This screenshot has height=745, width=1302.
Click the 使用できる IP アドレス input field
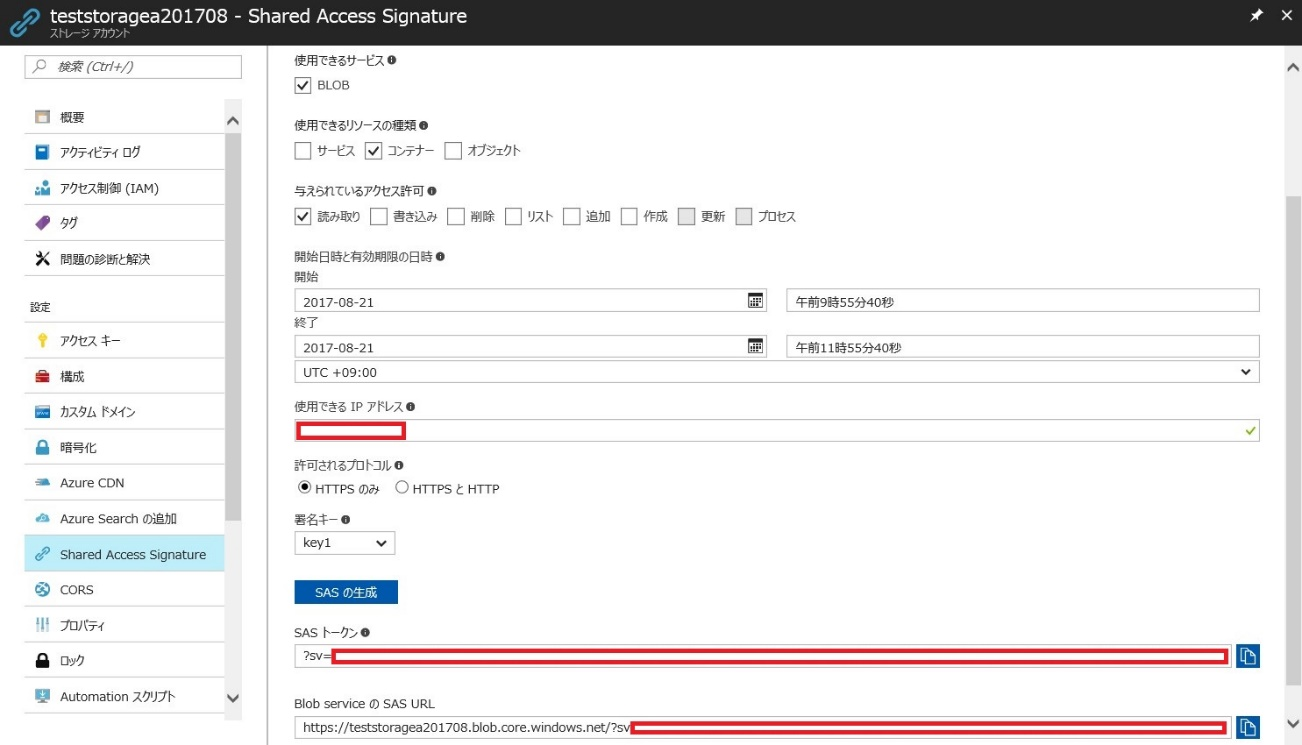(777, 431)
